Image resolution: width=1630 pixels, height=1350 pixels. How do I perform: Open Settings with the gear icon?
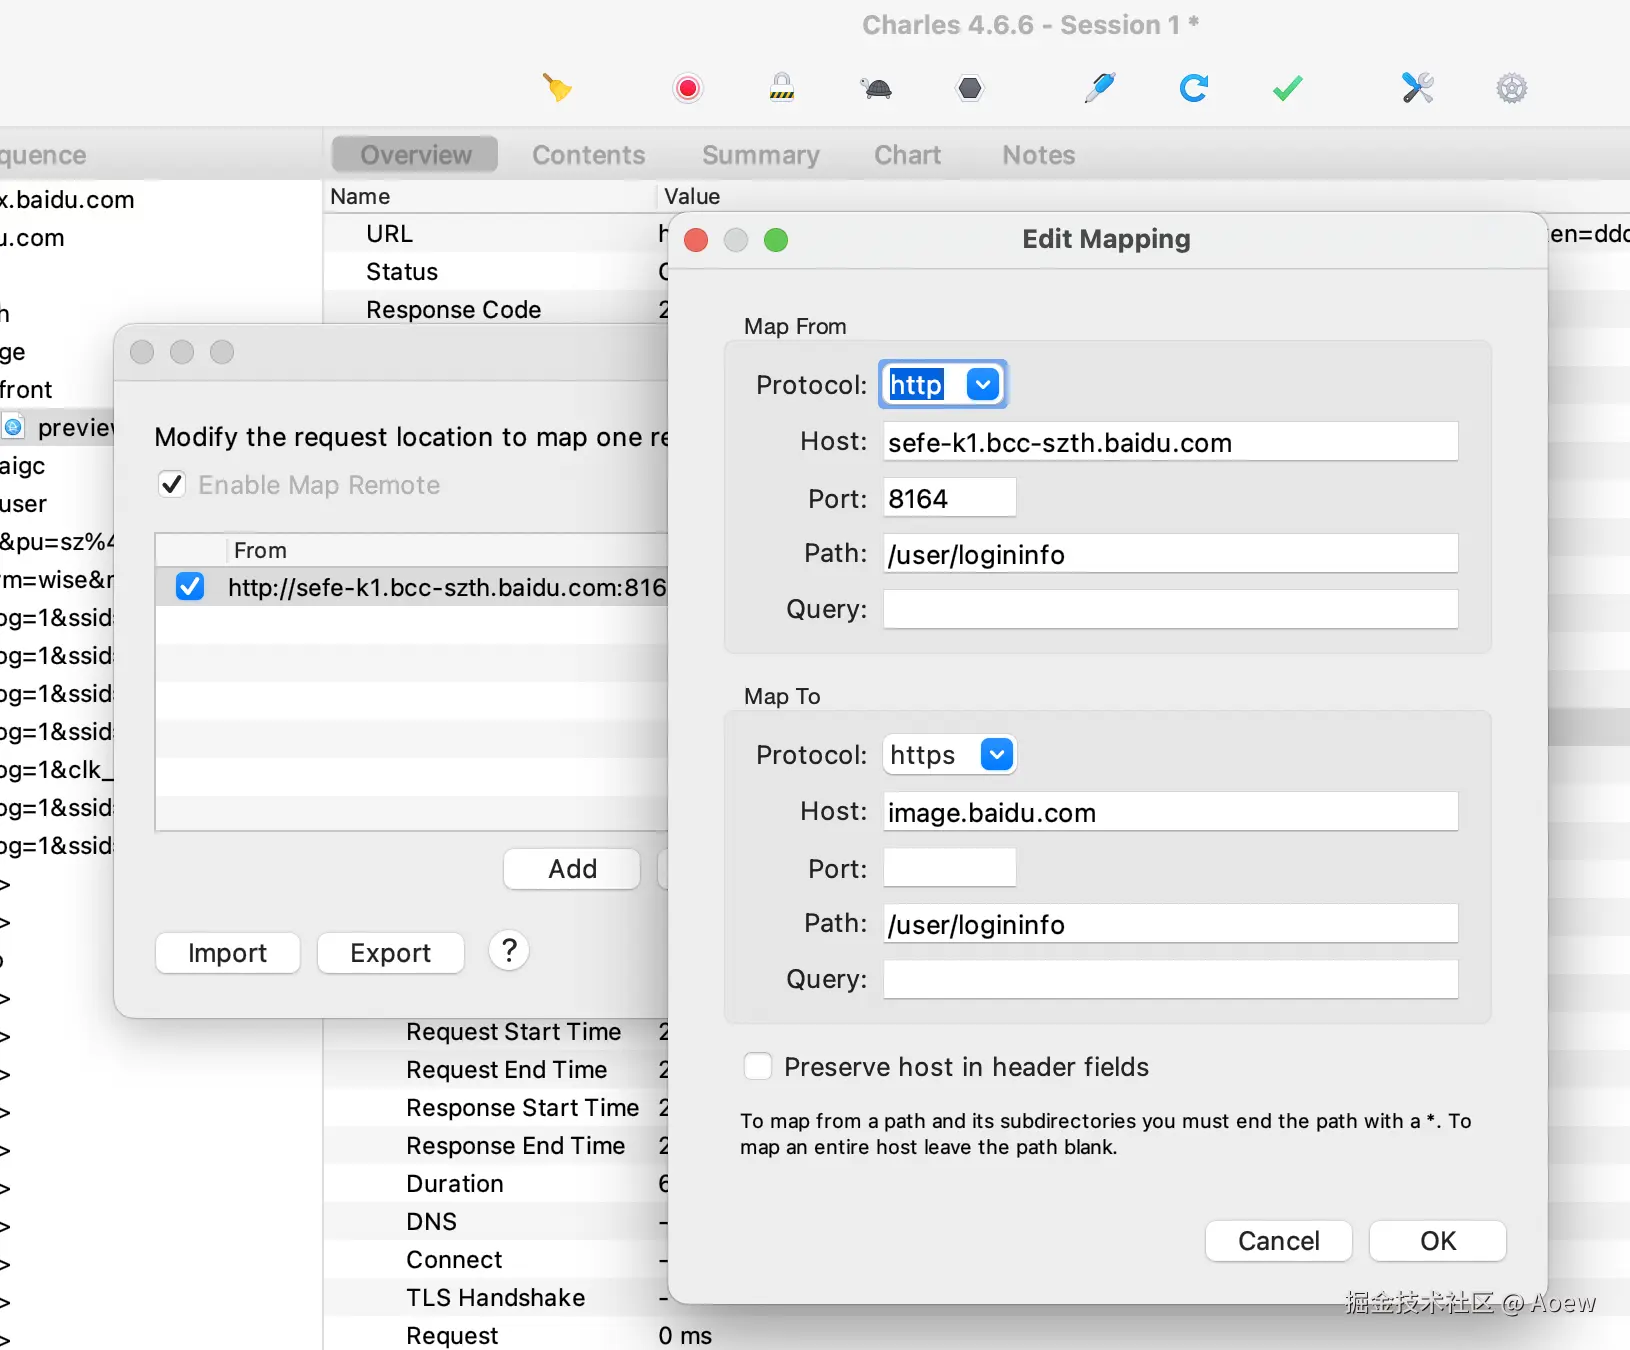pyautogui.click(x=1512, y=88)
